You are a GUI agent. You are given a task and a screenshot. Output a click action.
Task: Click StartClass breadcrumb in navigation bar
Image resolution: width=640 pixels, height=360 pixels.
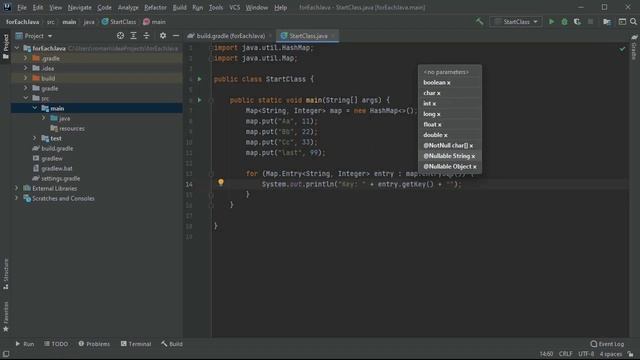[119, 22]
